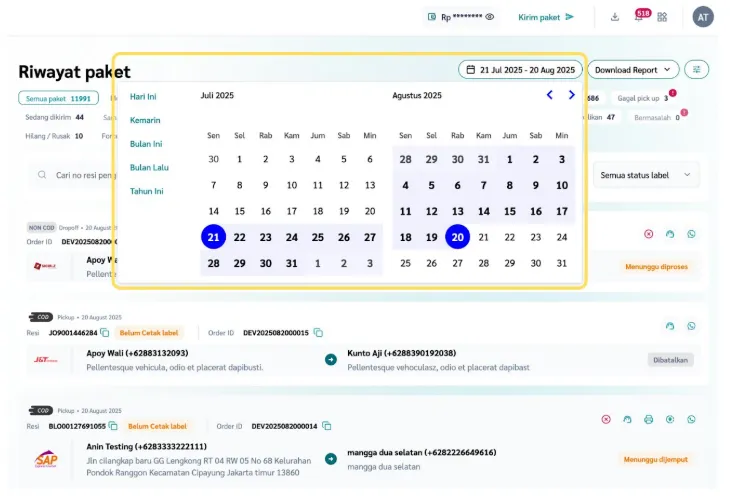Open the Semua status label dropdown
Viewport: 730px width, 500px height.
tap(646, 175)
